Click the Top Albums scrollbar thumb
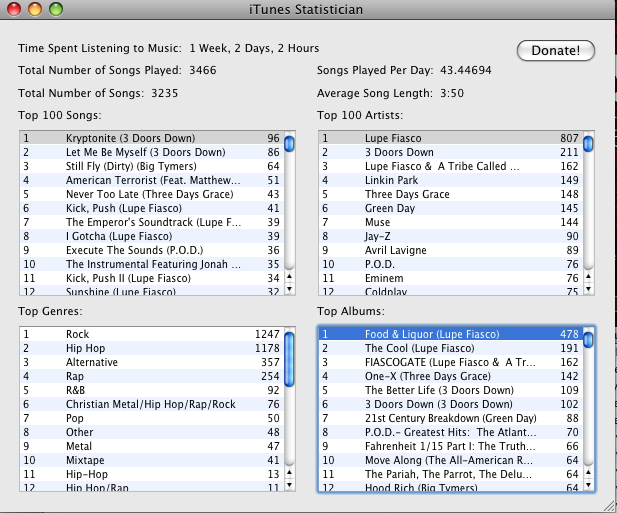Viewport: 617px width, 513px height. click(588, 340)
